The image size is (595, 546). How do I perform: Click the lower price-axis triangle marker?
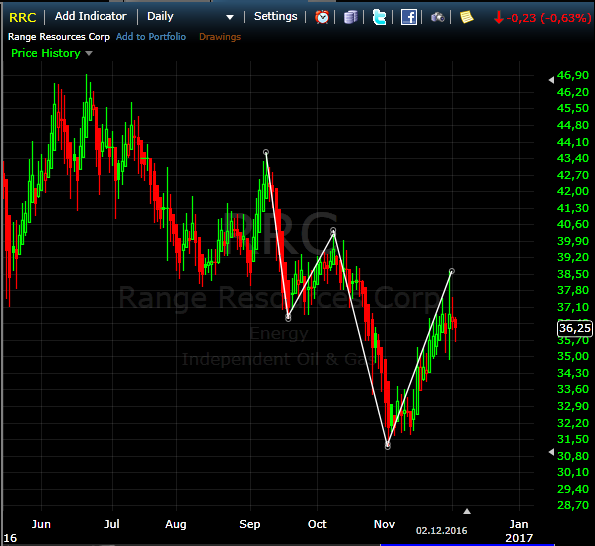pos(551,452)
